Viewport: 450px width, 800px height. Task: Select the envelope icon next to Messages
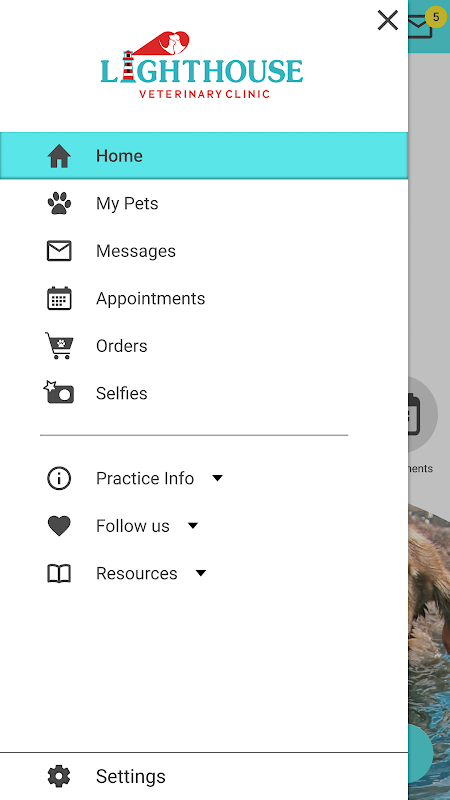click(59, 251)
